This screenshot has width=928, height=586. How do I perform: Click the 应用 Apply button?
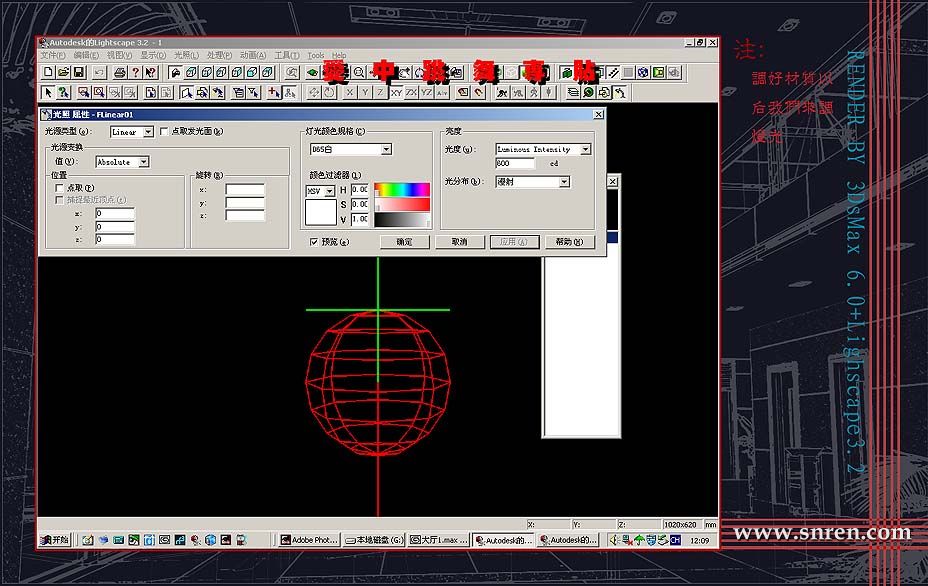click(x=514, y=242)
